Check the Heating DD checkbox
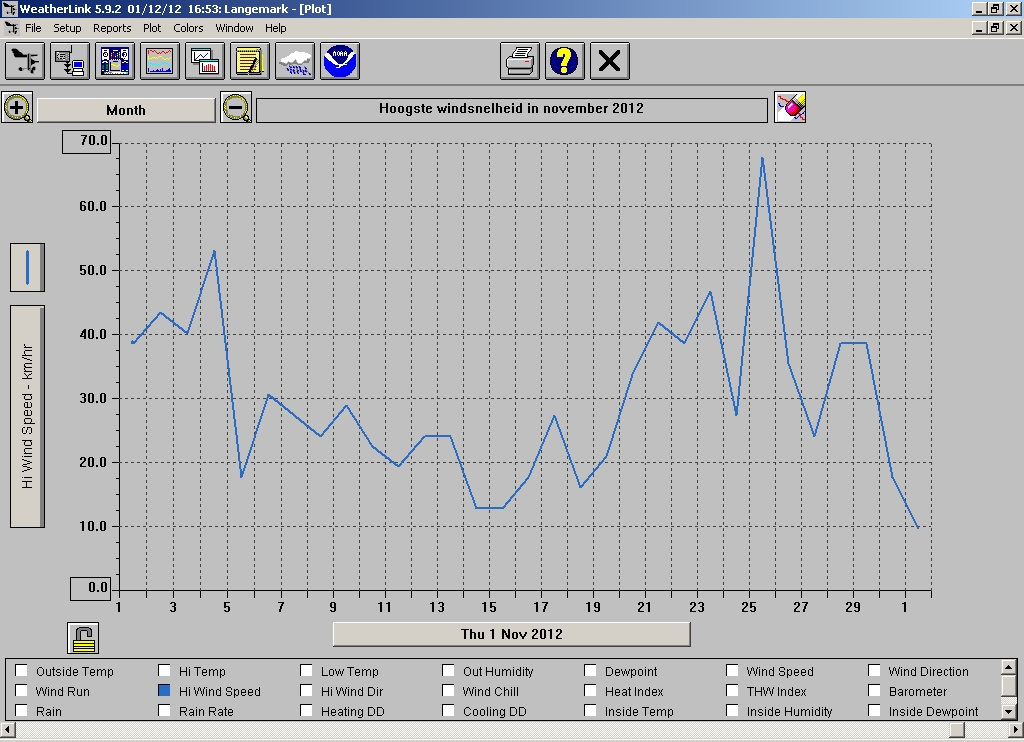This screenshot has width=1024, height=742. coord(306,710)
